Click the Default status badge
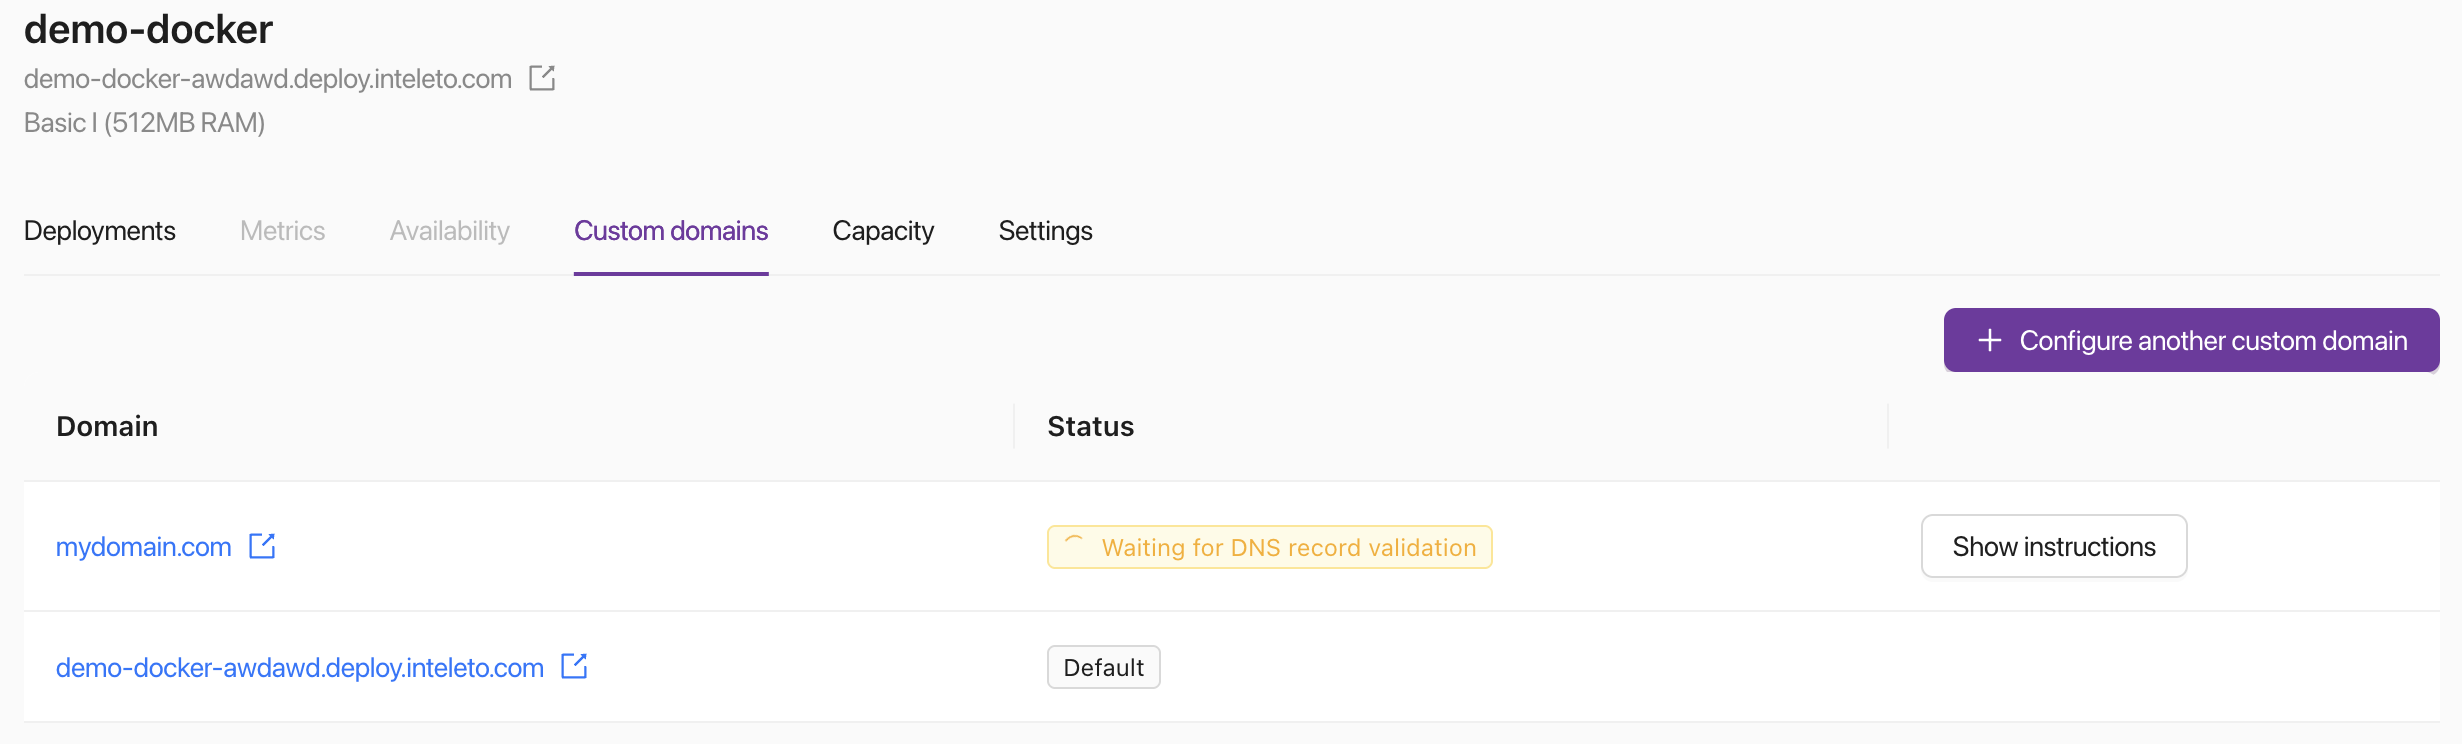2462x744 pixels. (1103, 667)
